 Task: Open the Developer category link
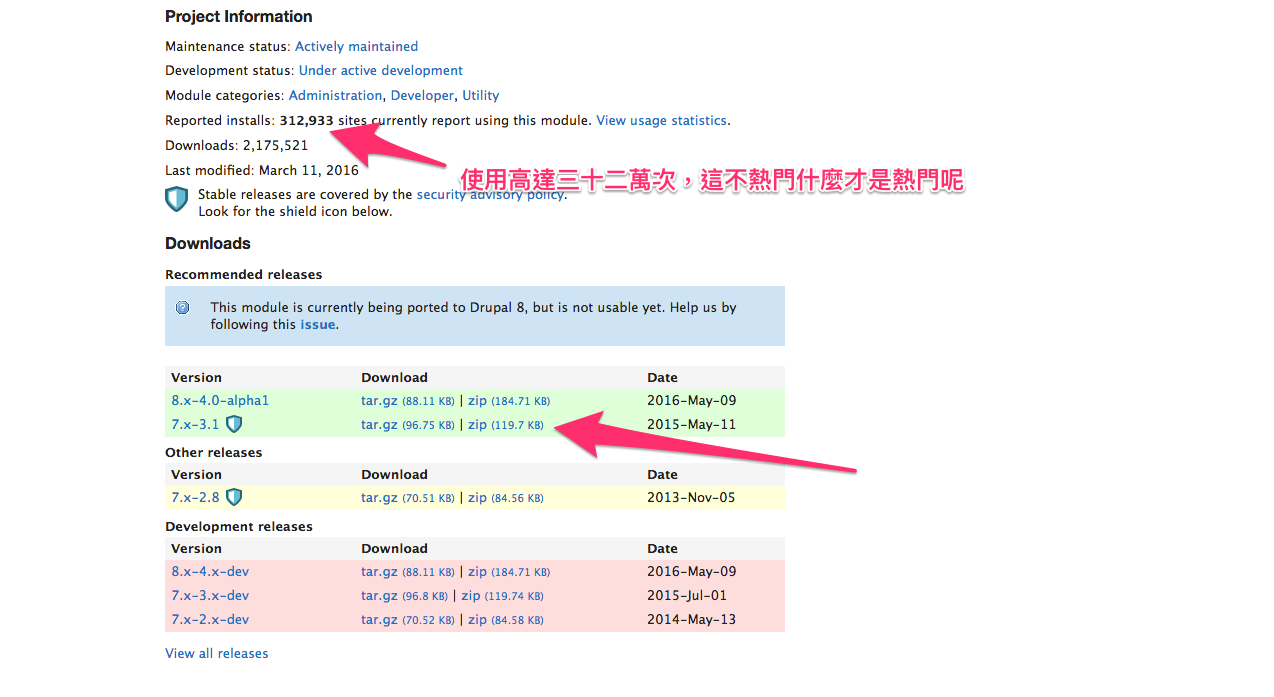tap(422, 96)
